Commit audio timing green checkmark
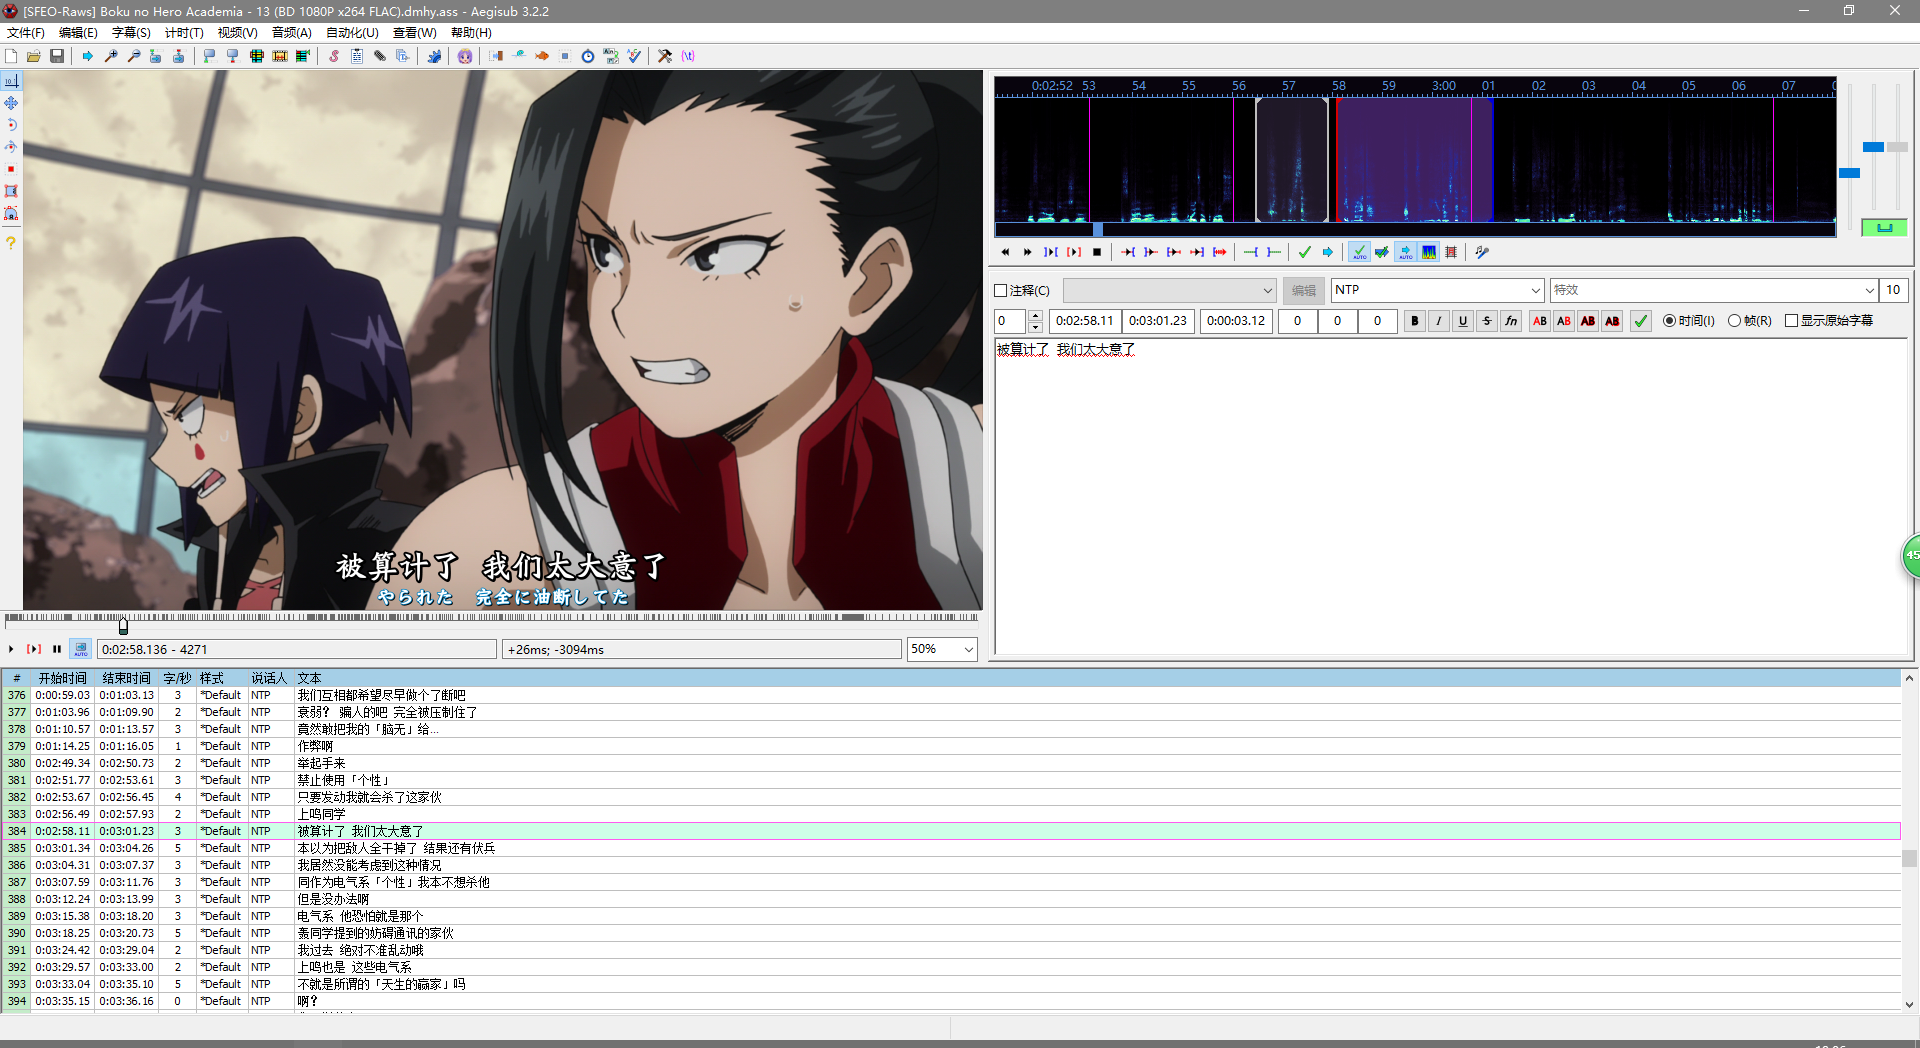Image resolution: width=1920 pixels, height=1048 pixels. [x=1305, y=252]
